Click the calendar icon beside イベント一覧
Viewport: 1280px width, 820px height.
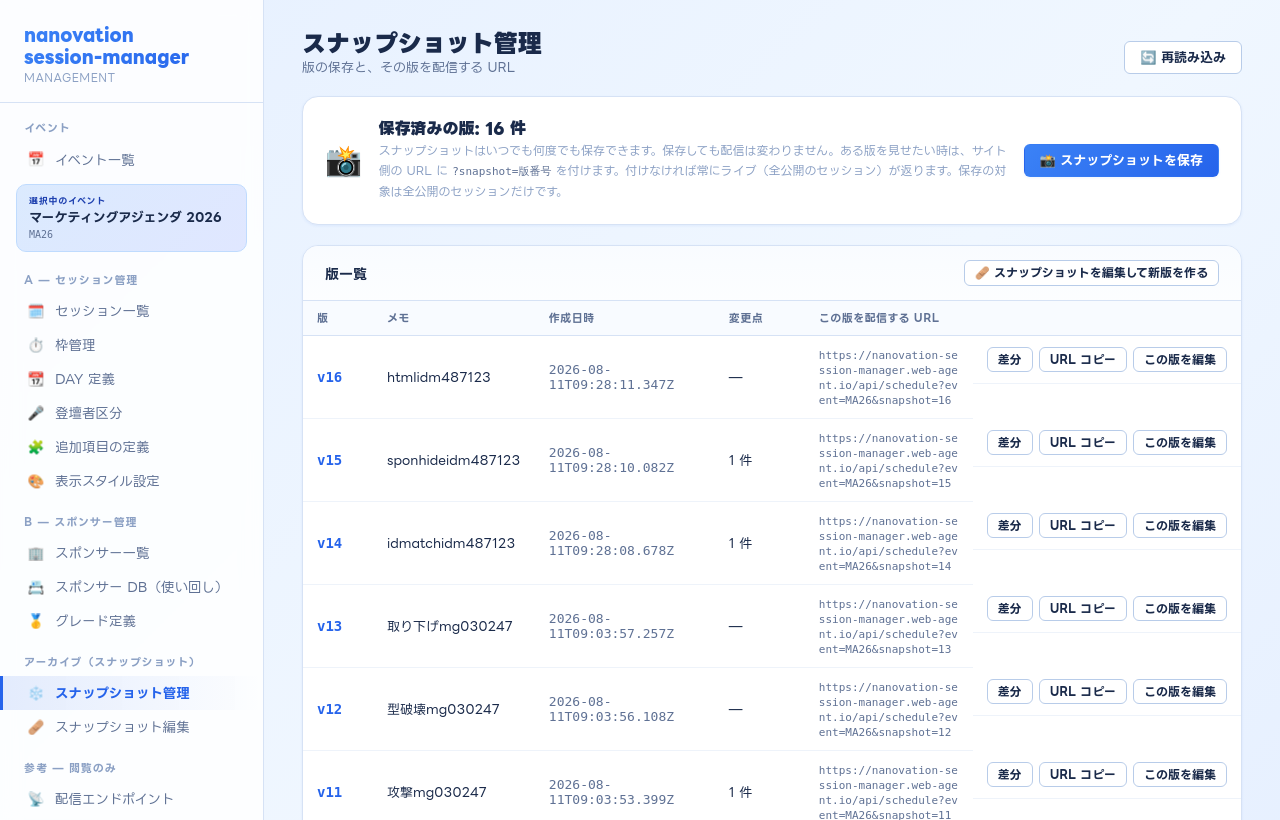click(36, 159)
